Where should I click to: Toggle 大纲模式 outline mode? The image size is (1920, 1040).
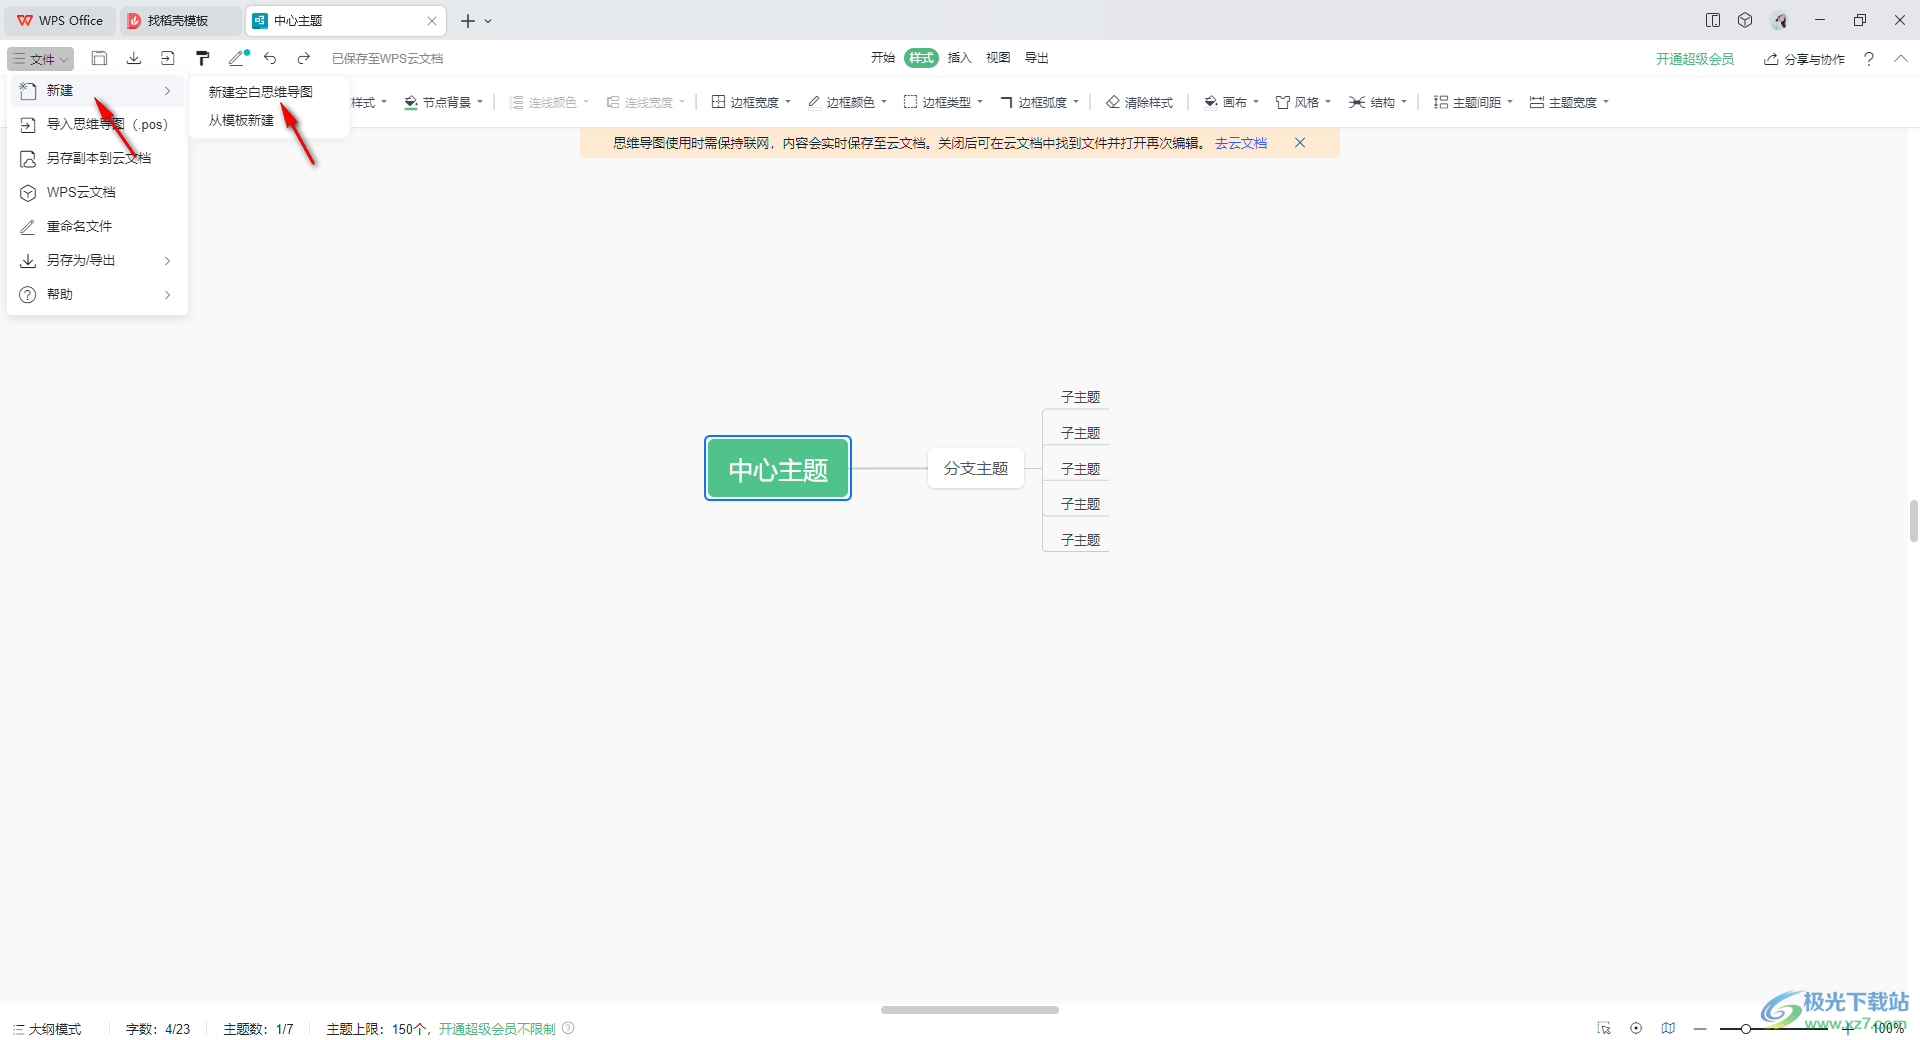(47, 1029)
